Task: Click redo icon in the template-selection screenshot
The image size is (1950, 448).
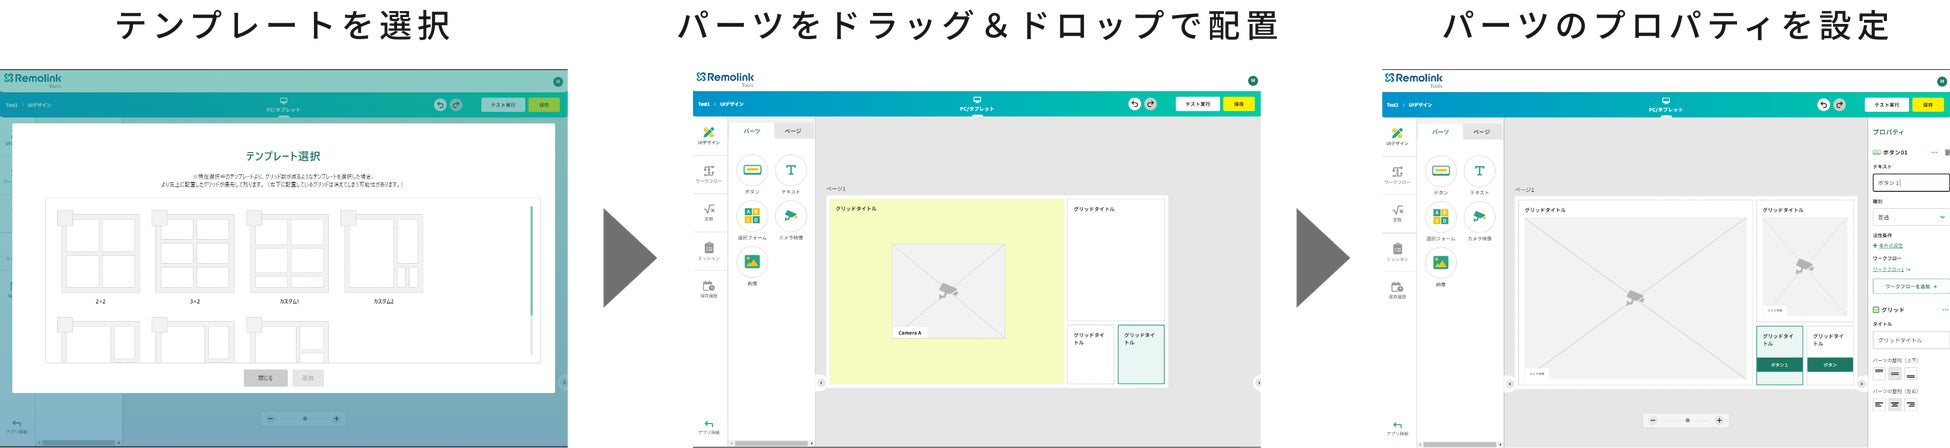Action: pyautogui.click(x=456, y=104)
